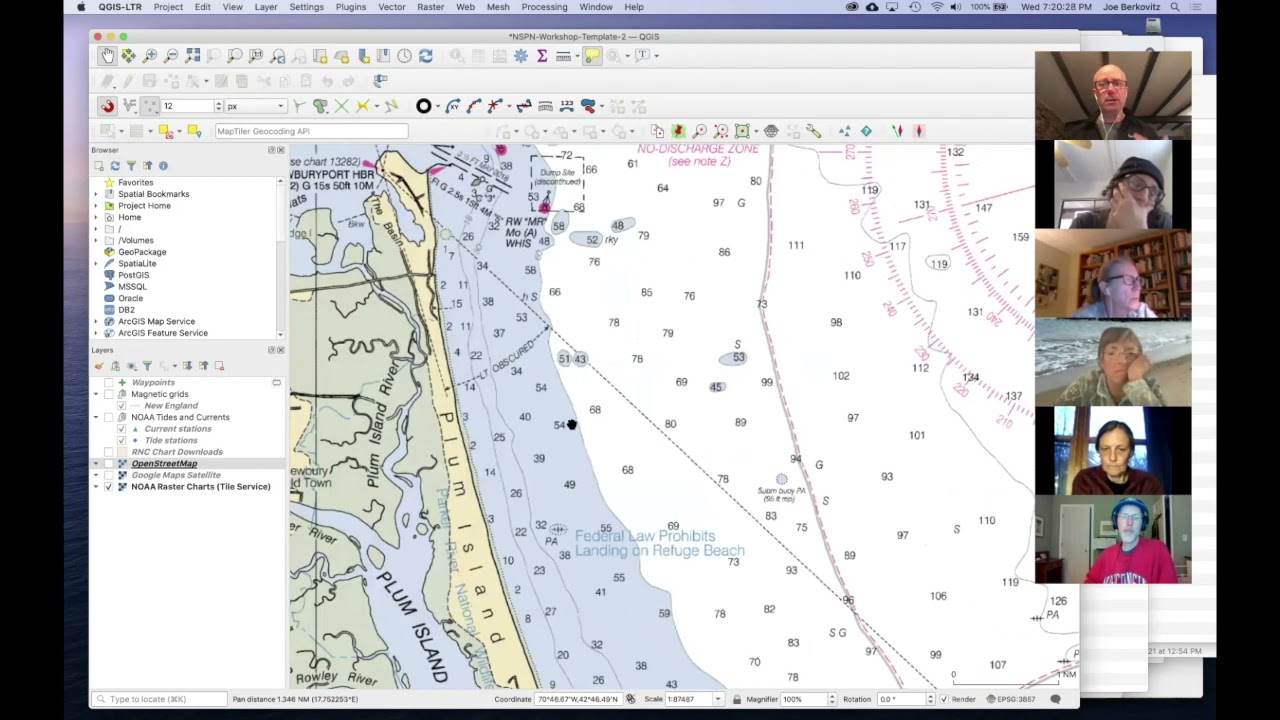This screenshot has height=720, width=1280.
Task: Refresh the map canvas
Action: click(426, 56)
